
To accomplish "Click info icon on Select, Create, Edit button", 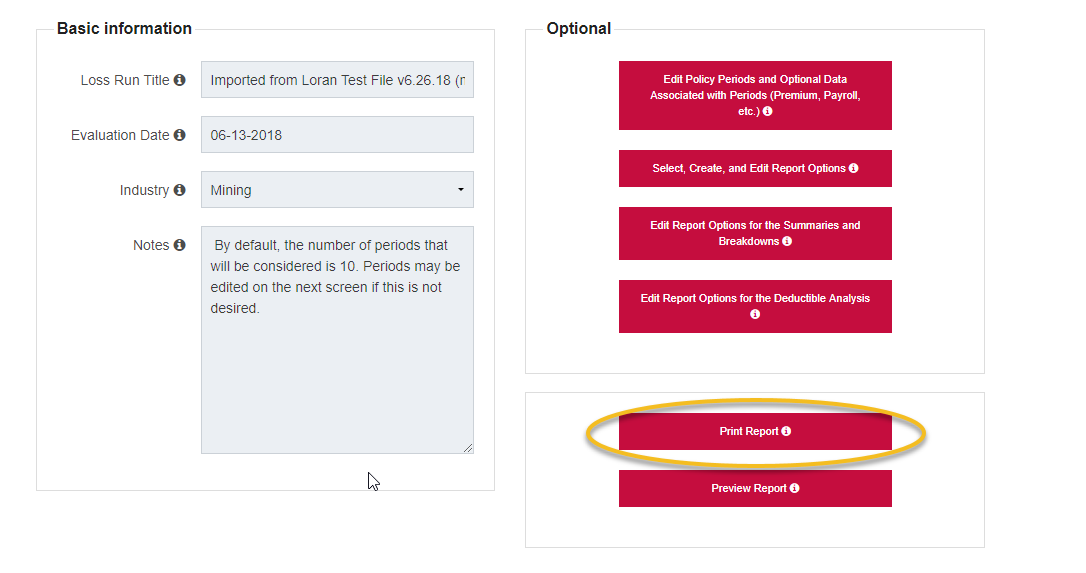I will pos(853,169).
